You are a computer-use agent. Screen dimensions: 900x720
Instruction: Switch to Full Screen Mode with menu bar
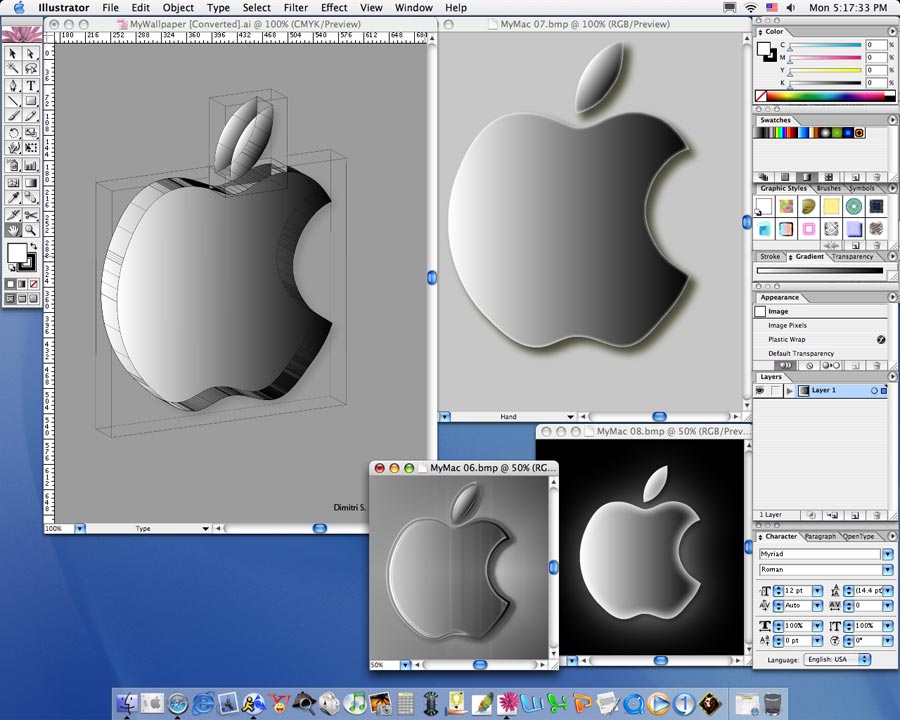[22, 299]
